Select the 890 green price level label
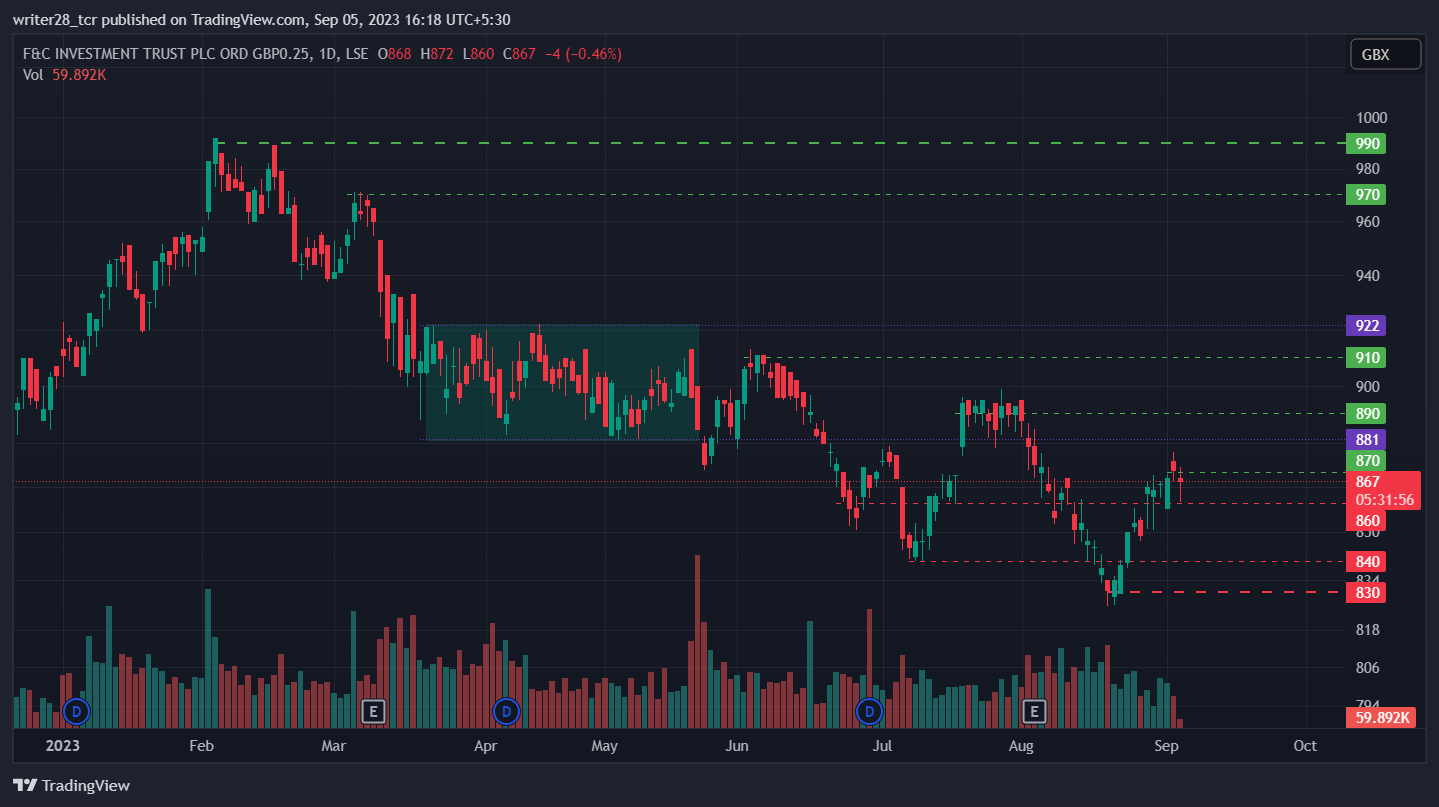The height and width of the screenshot is (807, 1439). coord(1368,413)
